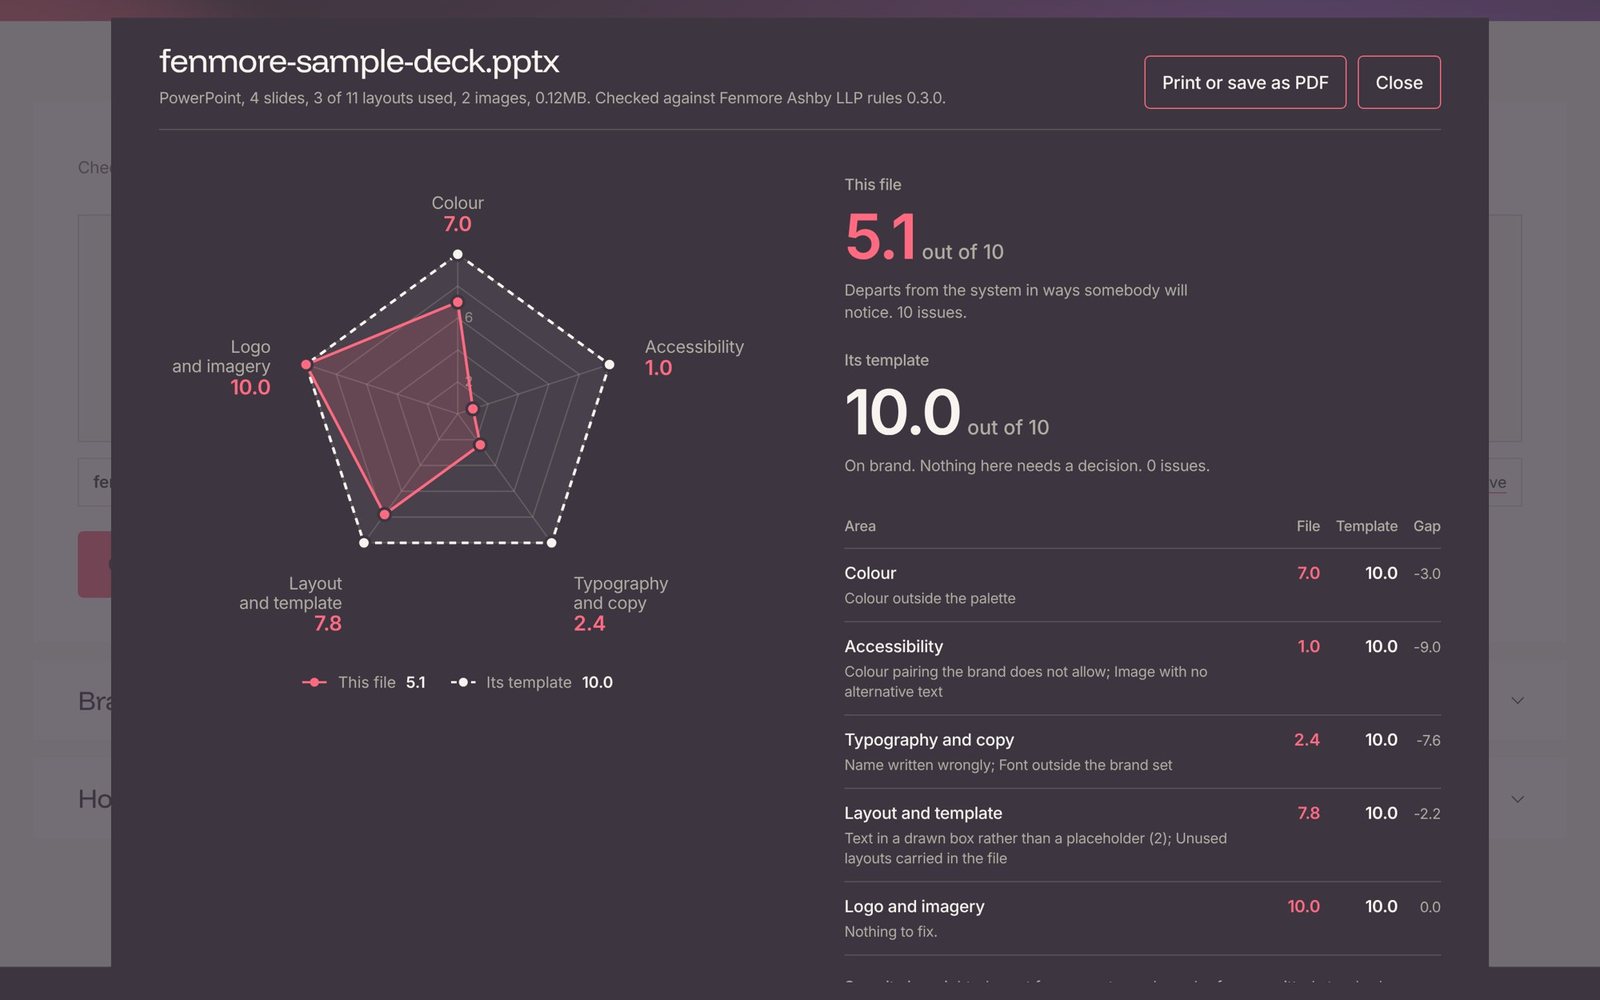The width and height of the screenshot is (1600, 1000).
Task: Click Typography gap value -7.6
Action: pos(1428,740)
